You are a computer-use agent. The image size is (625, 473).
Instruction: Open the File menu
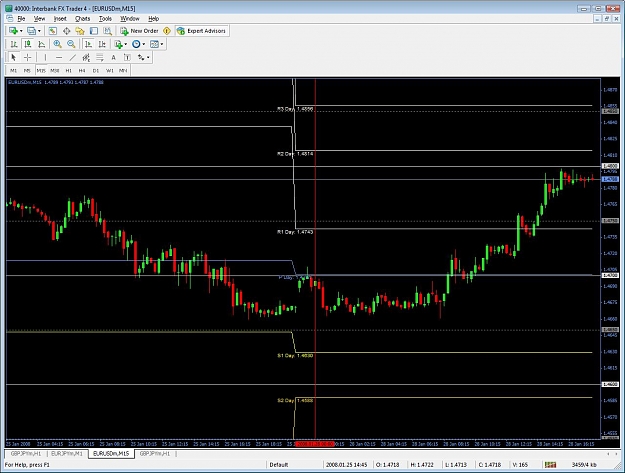click(x=22, y=18)
